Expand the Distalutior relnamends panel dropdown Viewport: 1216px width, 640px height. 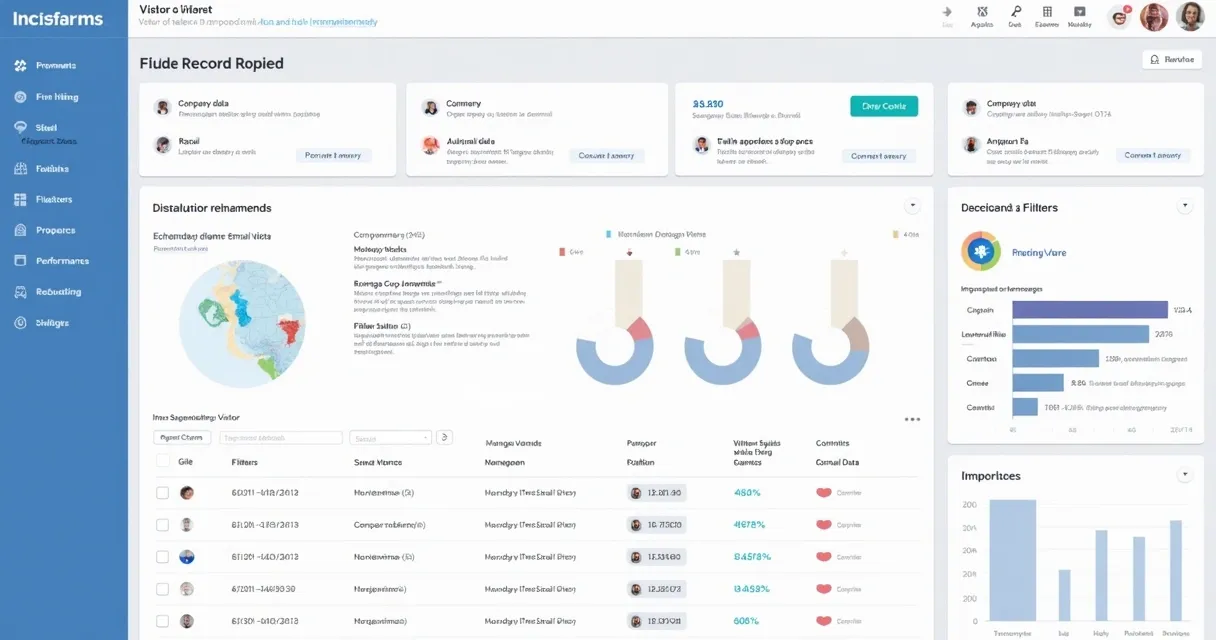(x=912, y=206)
